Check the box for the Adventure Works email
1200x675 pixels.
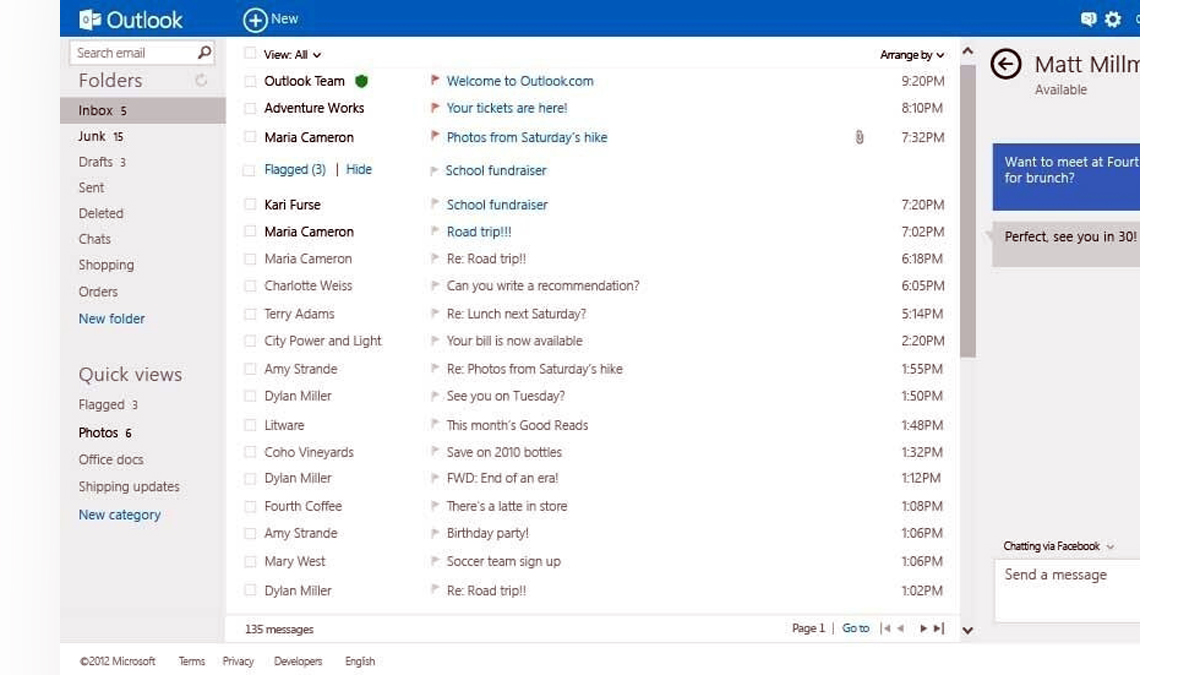pyautogui.click(x=250, y=108)
